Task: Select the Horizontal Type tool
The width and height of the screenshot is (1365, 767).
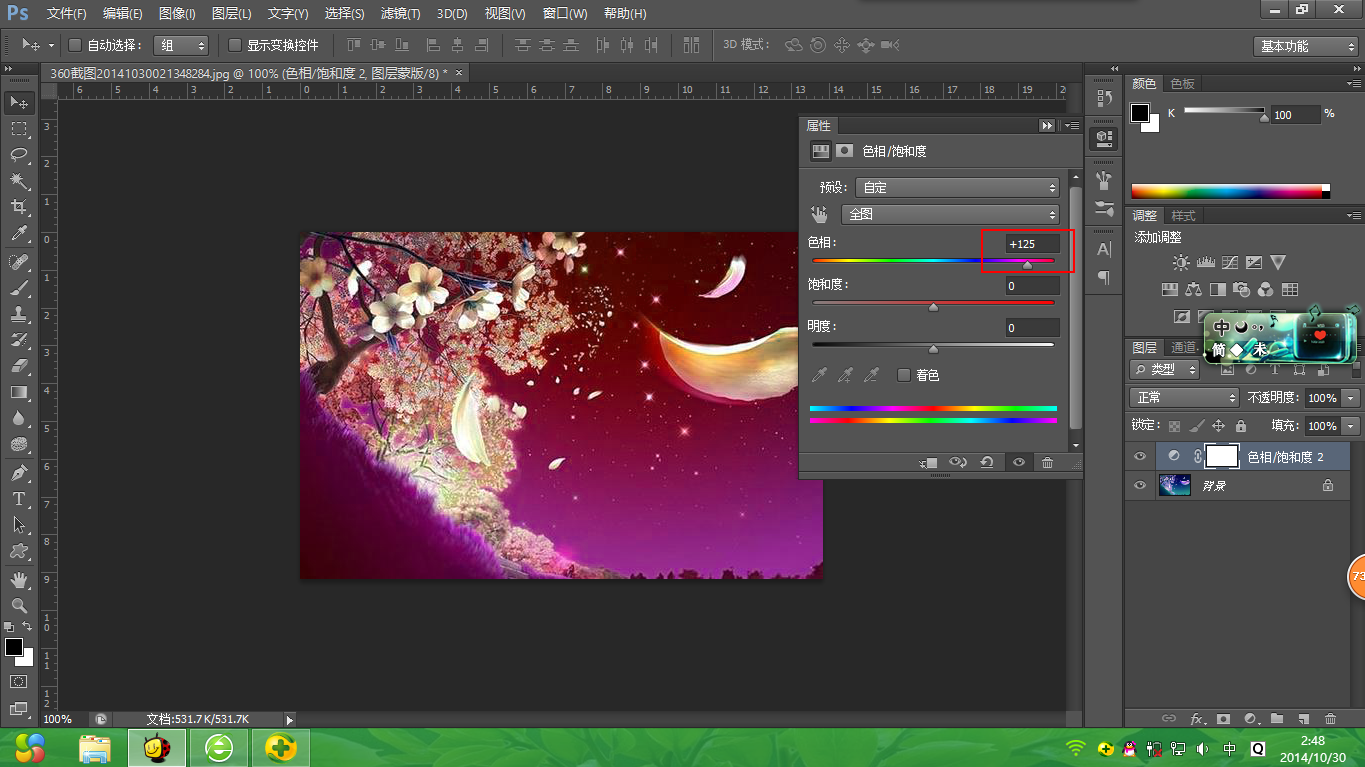Action: coord(19,498)
